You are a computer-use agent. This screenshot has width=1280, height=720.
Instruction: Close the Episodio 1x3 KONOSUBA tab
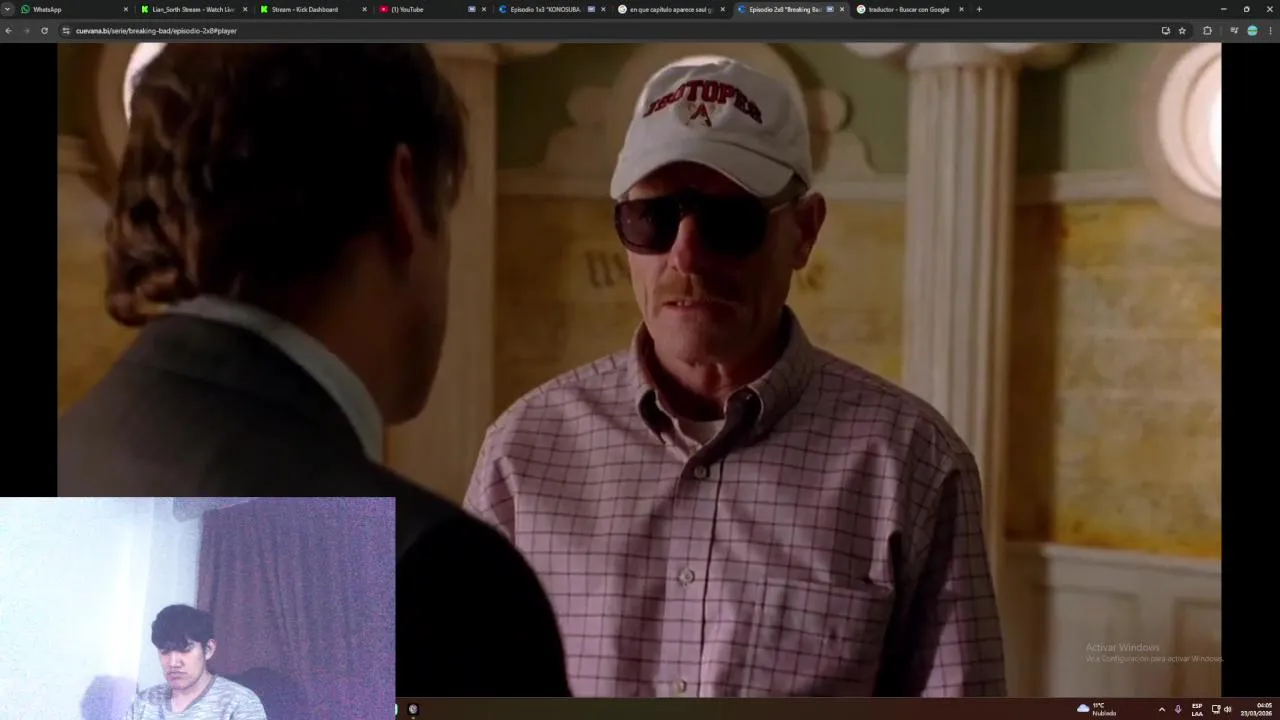coord(603,9)
